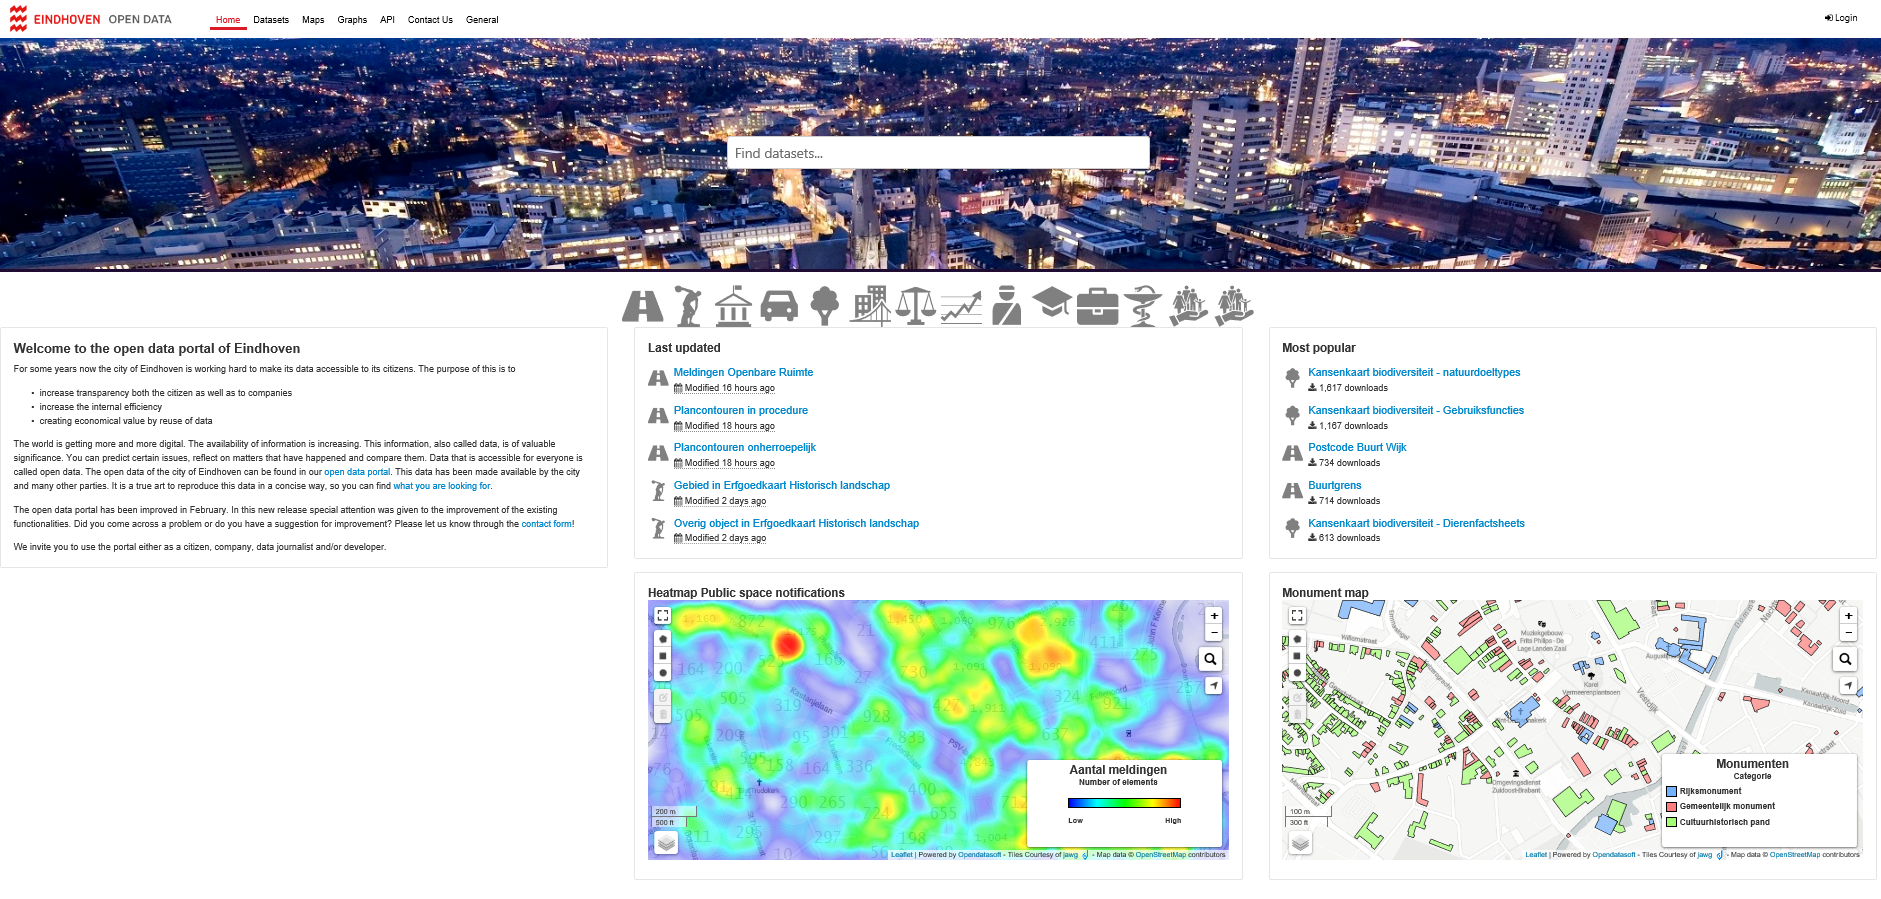Click the tree nature theme icon
Viewport: 1881px width, 899px height.
click(x=824, y=305)
